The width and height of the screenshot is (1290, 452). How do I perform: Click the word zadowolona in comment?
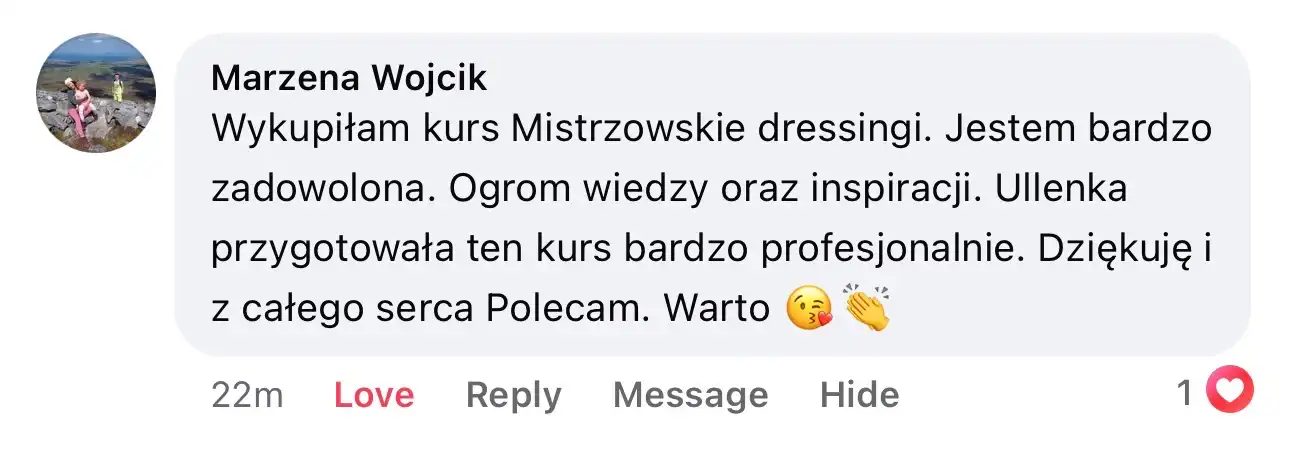(x=322, y=189)
